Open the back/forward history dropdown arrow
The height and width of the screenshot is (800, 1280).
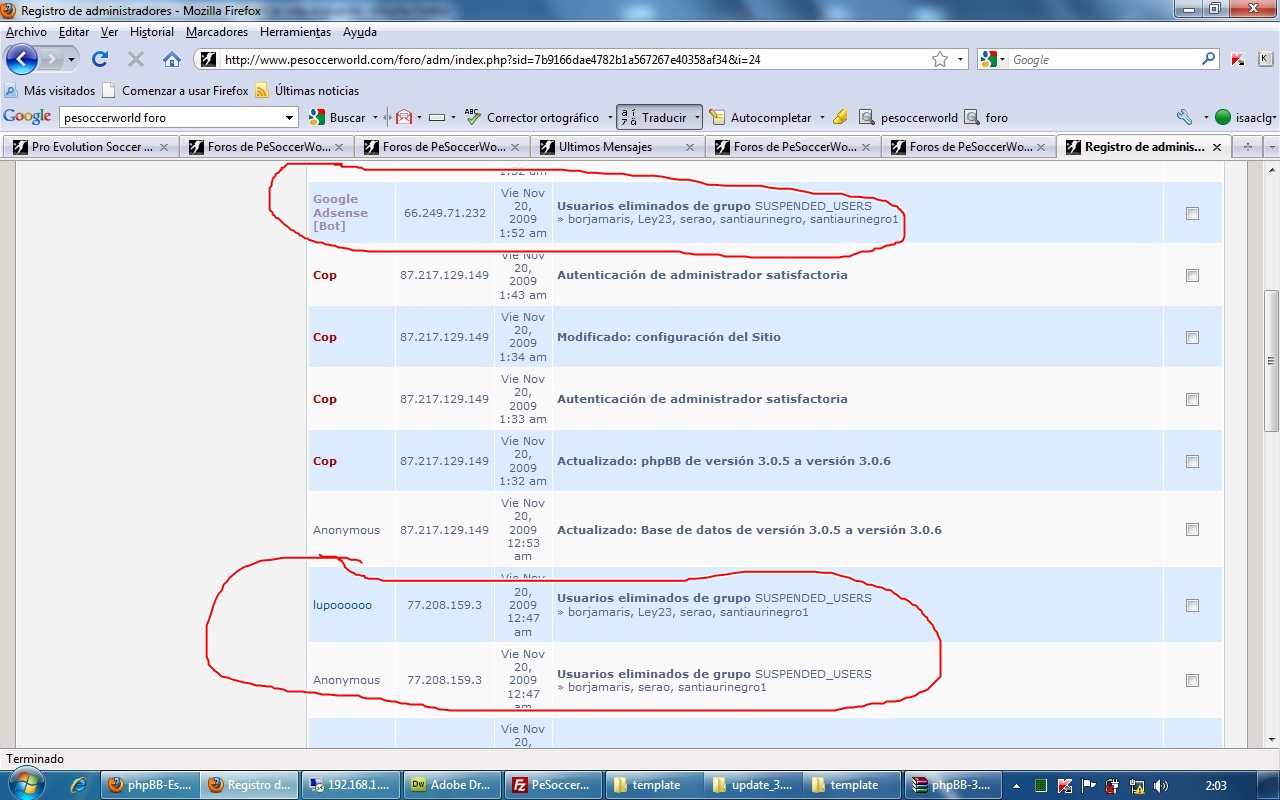click(71, 60)
